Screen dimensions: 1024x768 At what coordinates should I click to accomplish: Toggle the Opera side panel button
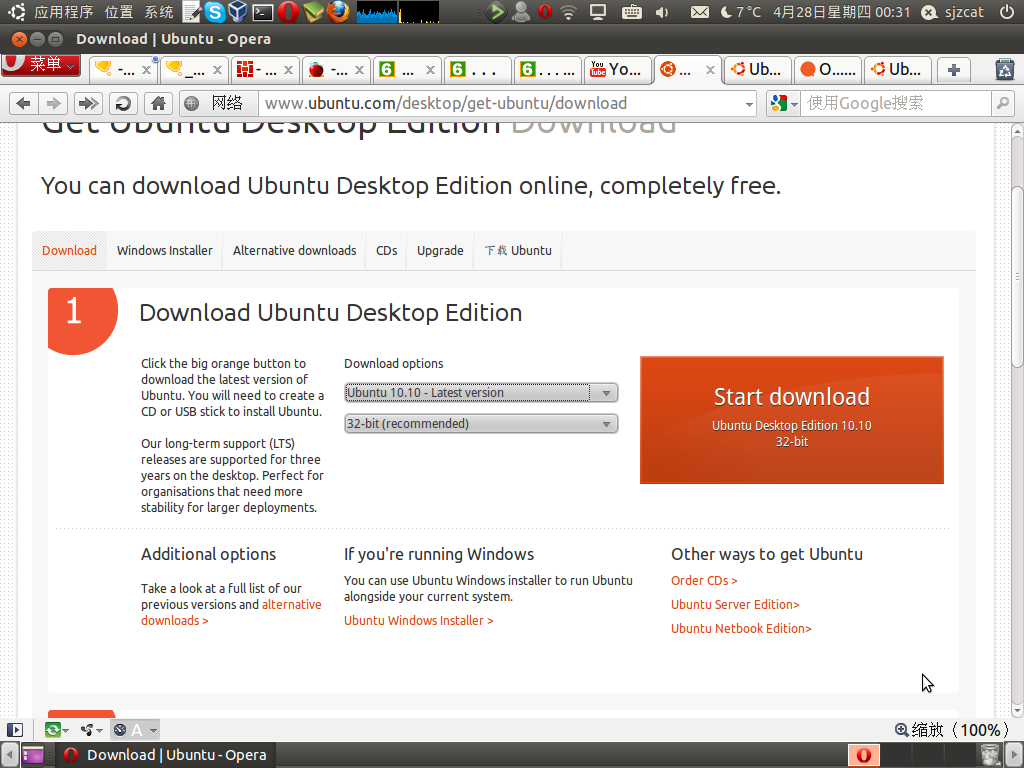click(14, 730)
